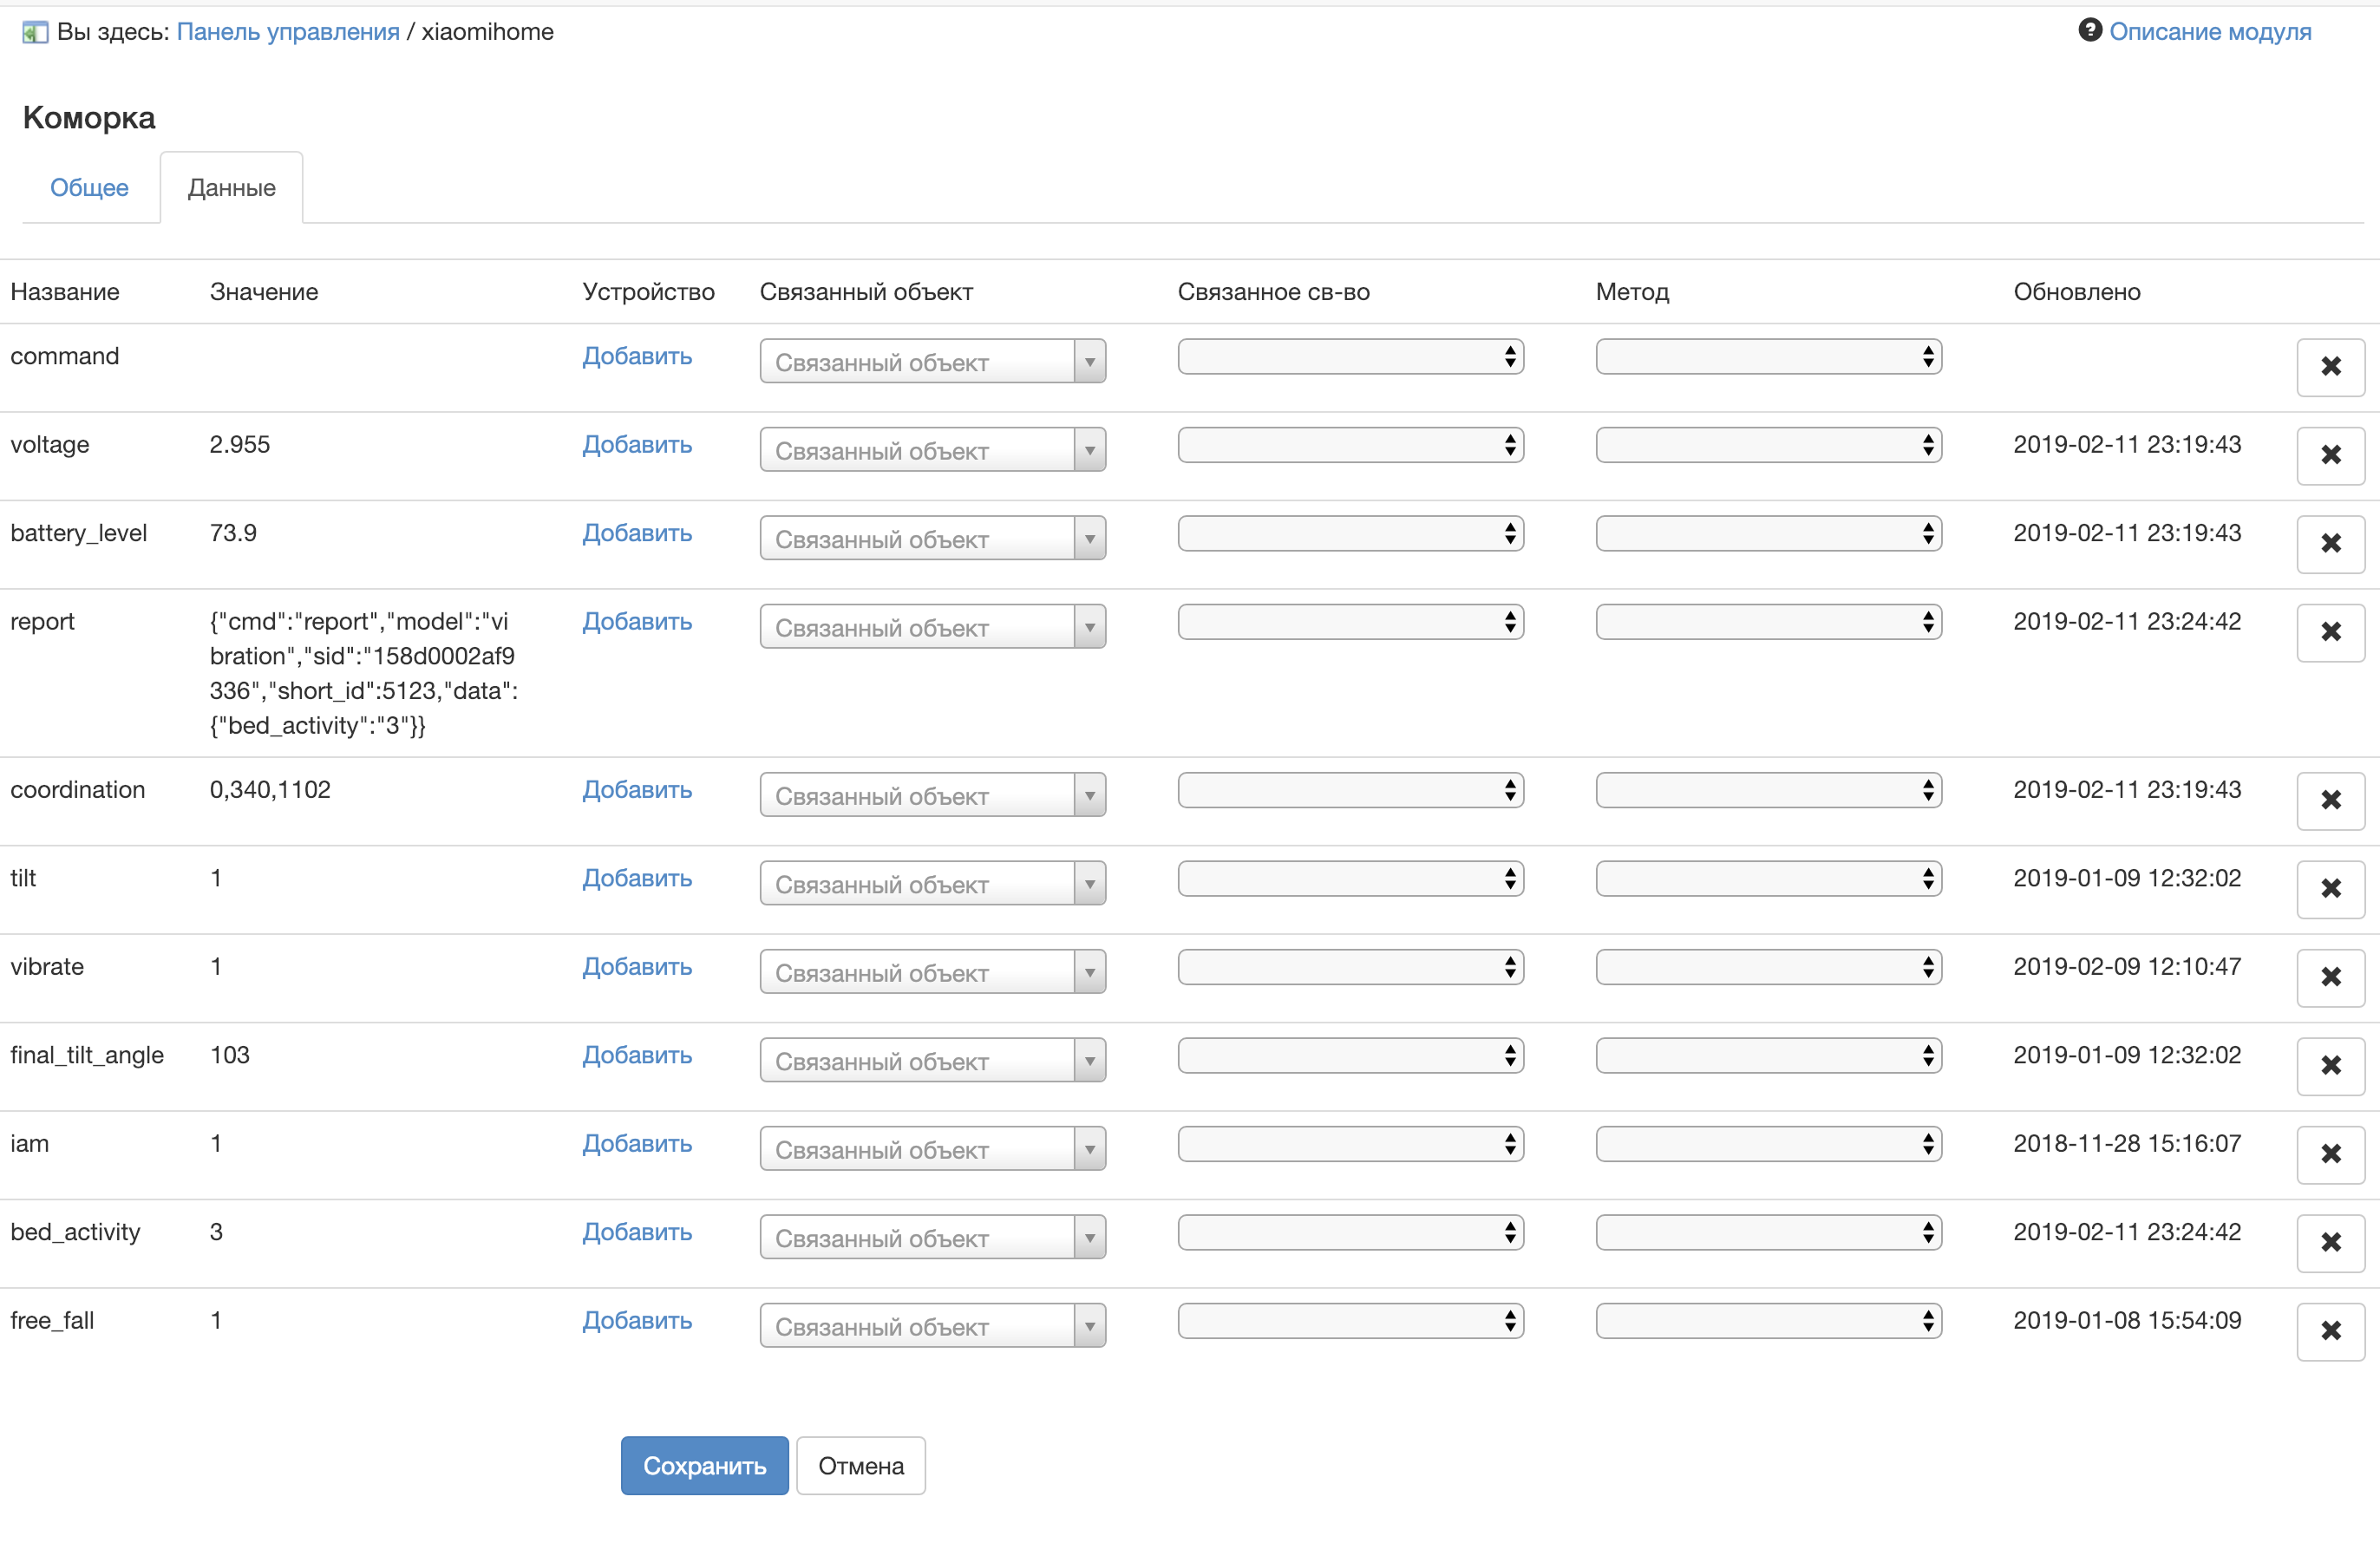Remove the voltage property row
Screen dimensions: 2380x1549
click(2329, 455)
